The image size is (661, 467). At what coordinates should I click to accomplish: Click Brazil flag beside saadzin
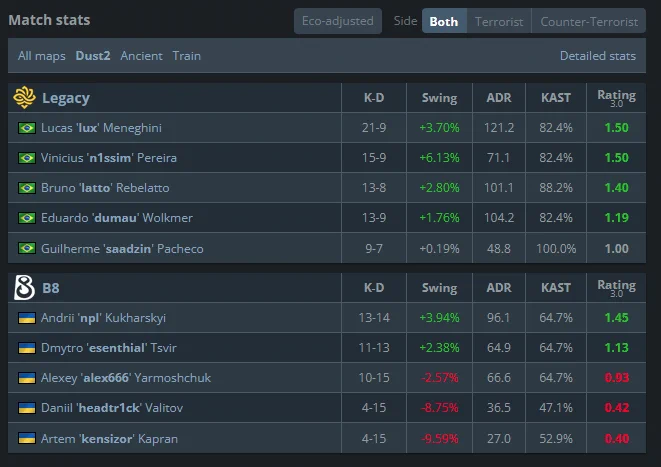(27, 249)
